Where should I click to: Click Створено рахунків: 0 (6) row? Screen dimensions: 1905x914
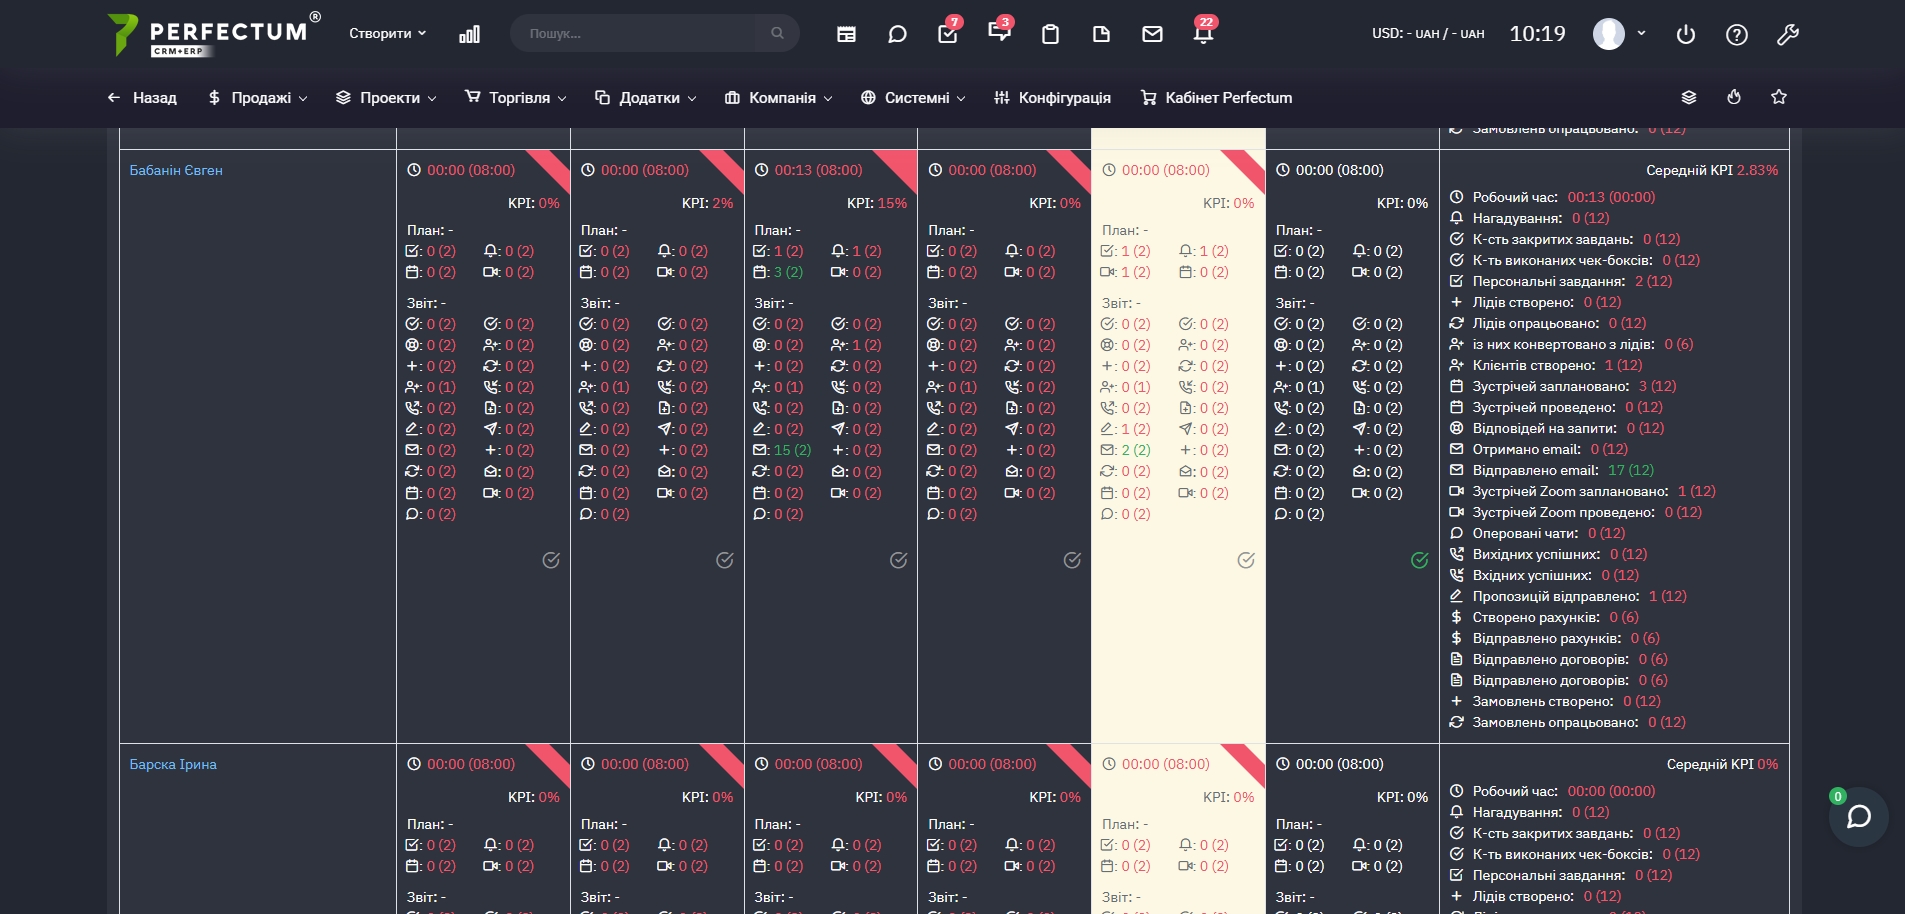click(x=1545, y=617)
